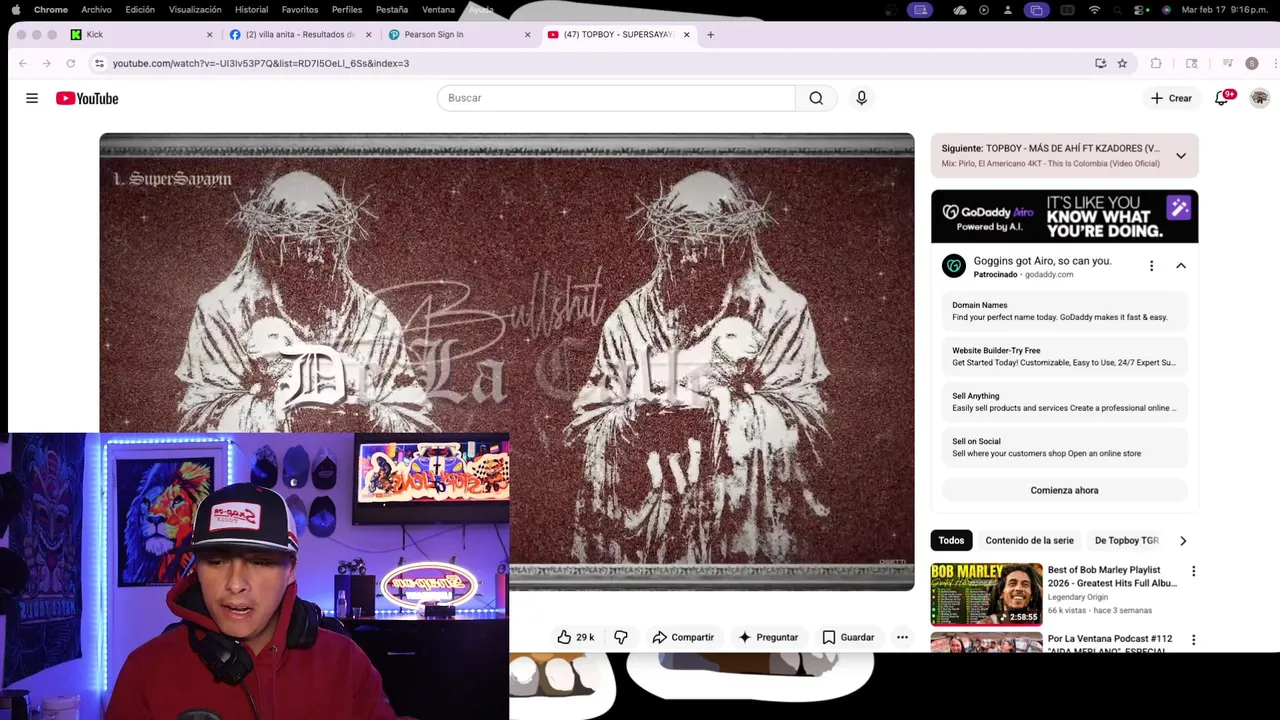Open Wi-Fi status in macOS menu bar
This screenshot has height=720, width=1280.
tap(1094, 10)
